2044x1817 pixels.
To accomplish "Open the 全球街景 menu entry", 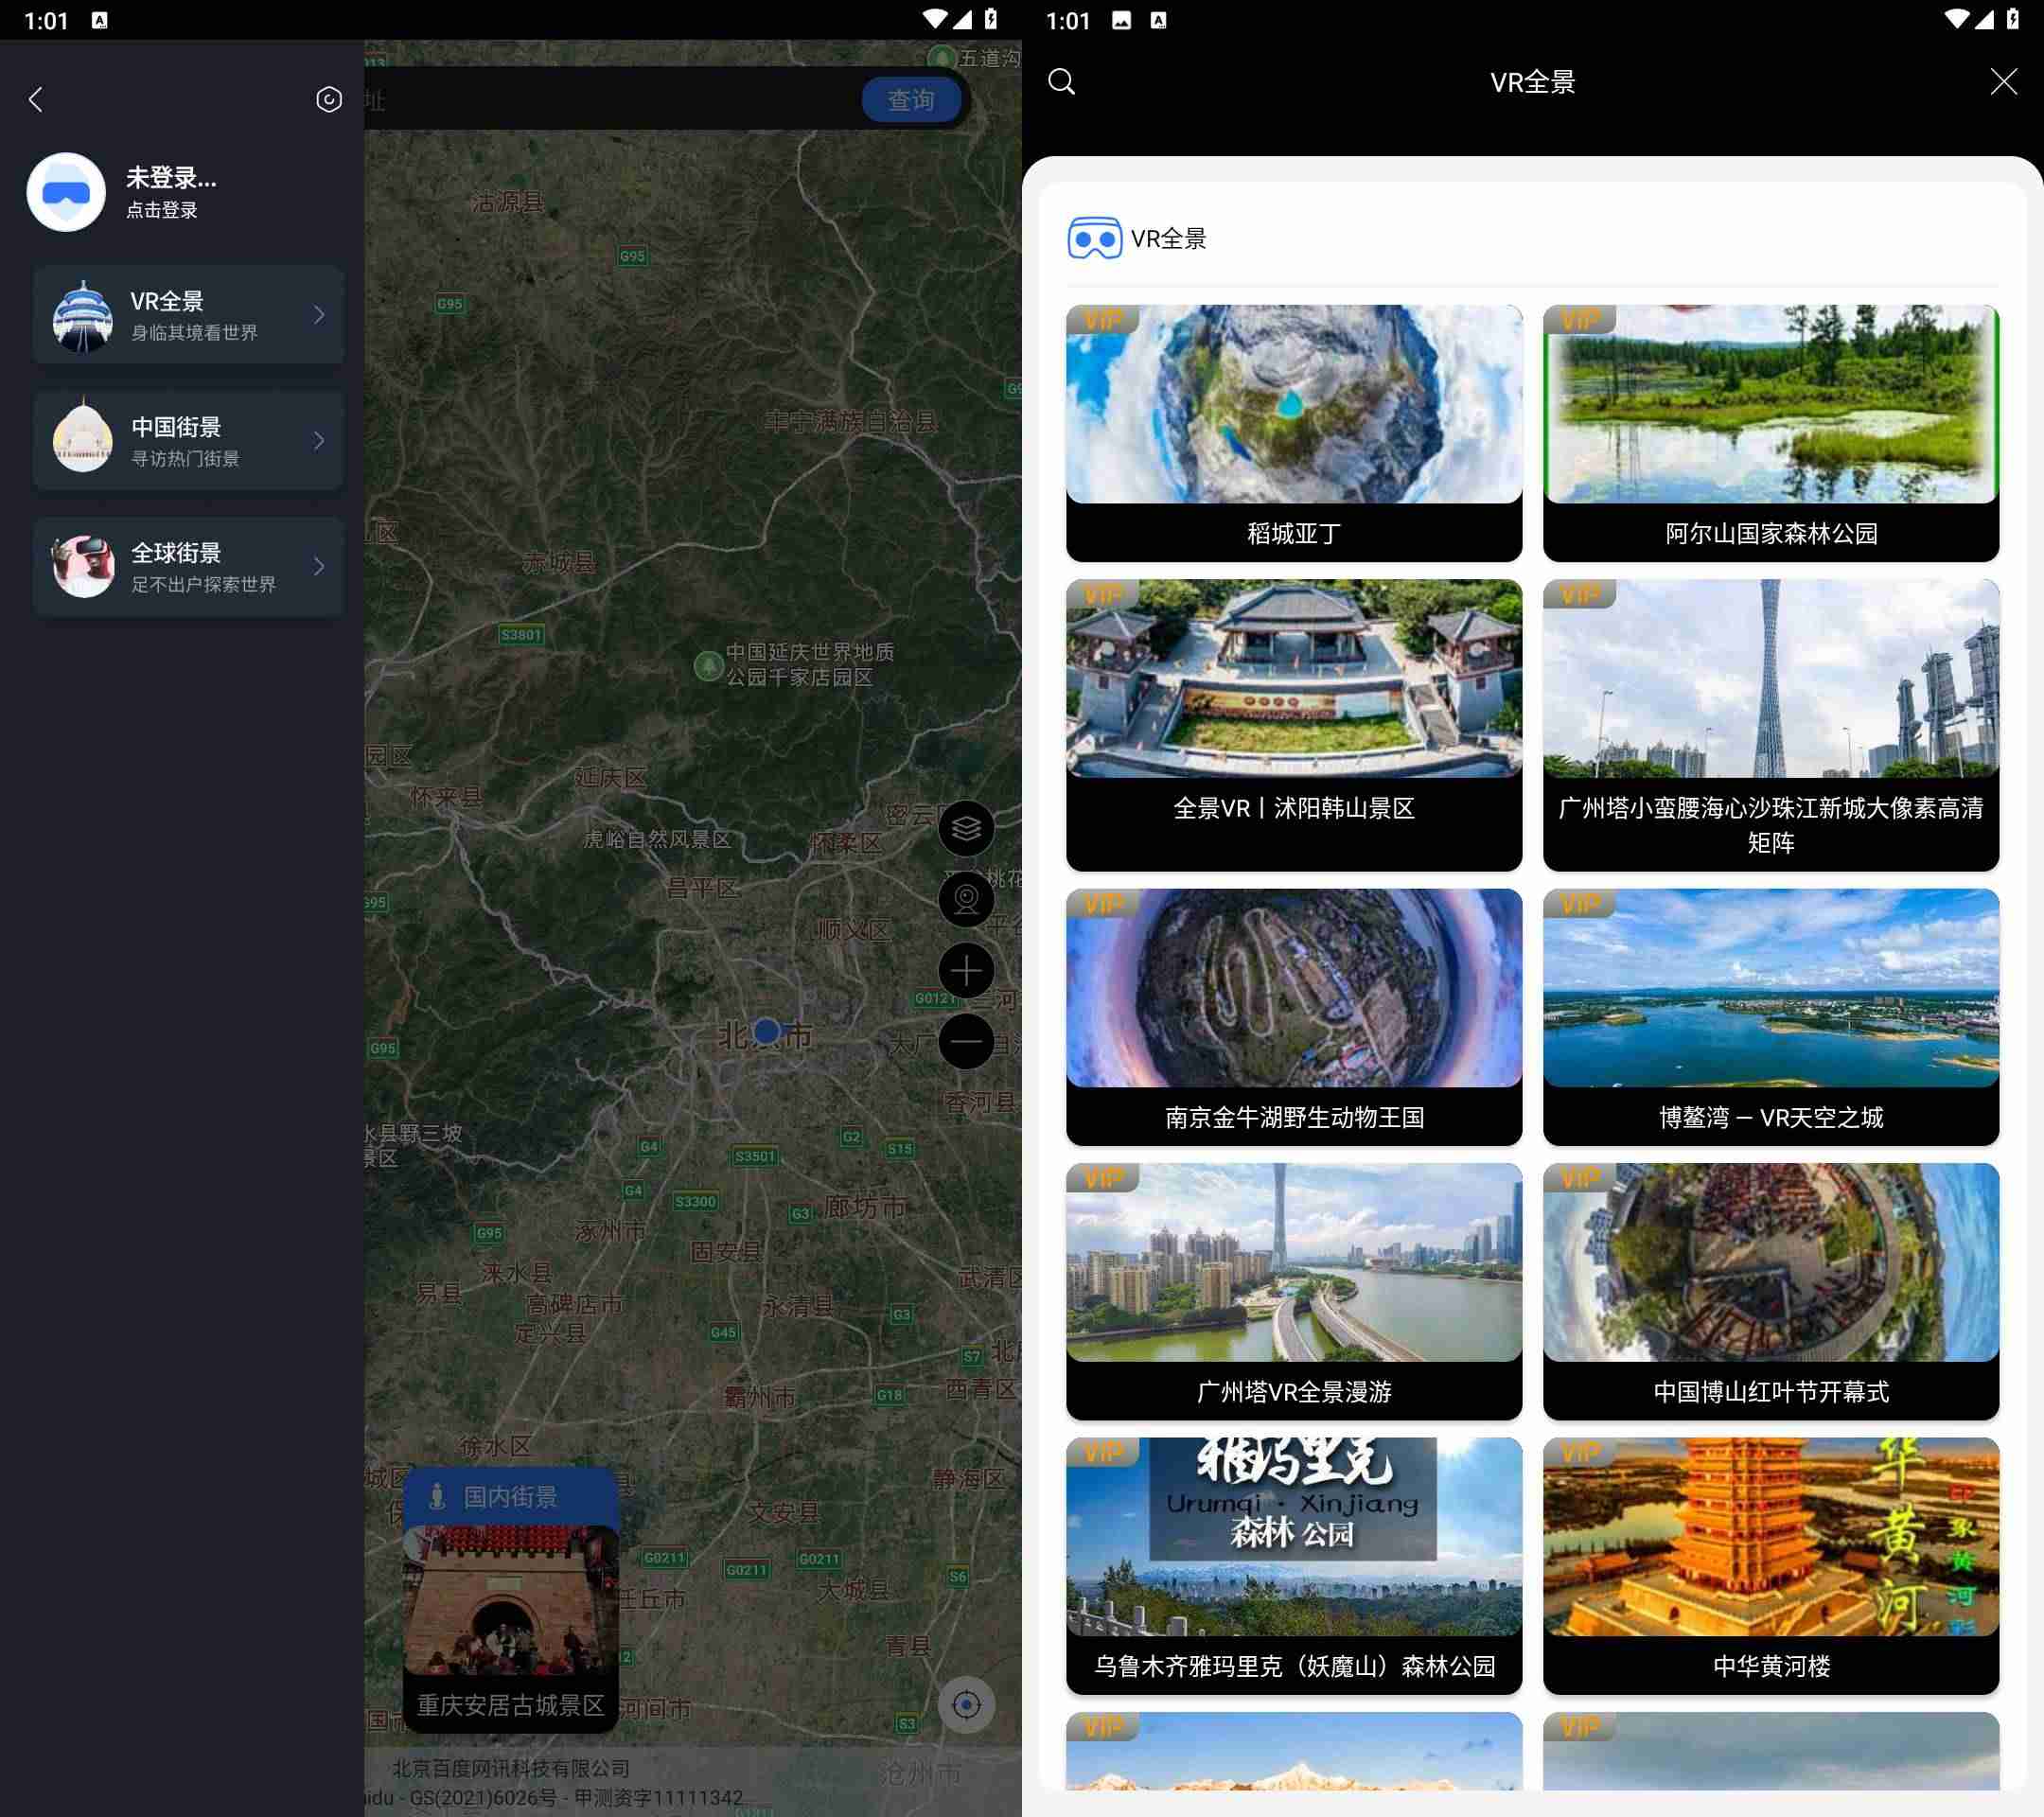I will pyautogui.click(x=189, y=566).
